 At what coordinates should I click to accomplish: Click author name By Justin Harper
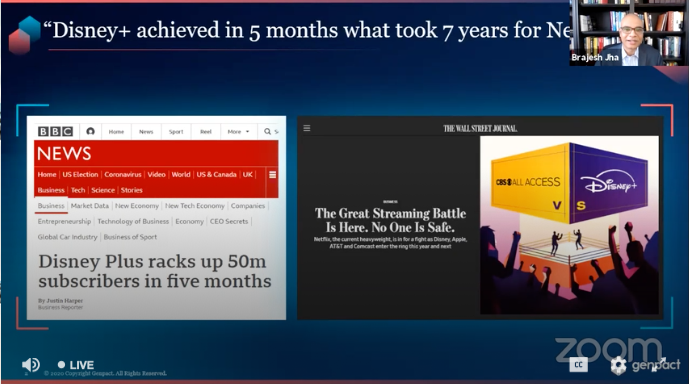(60, 301)
